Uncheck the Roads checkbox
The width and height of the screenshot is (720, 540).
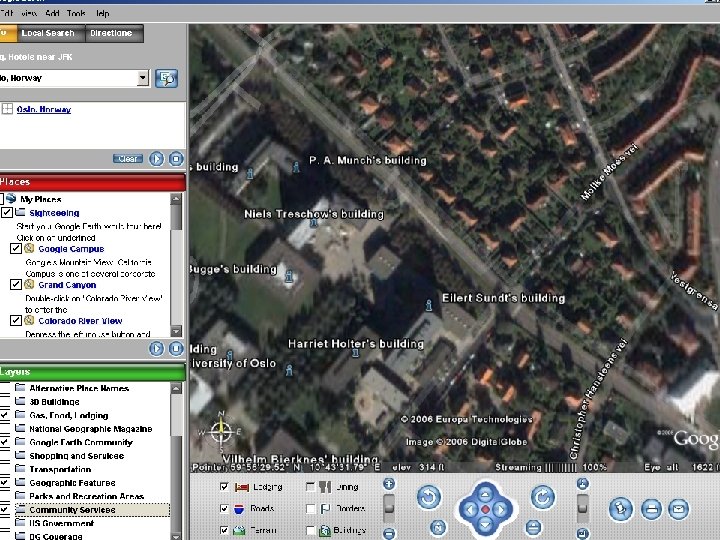224,508
